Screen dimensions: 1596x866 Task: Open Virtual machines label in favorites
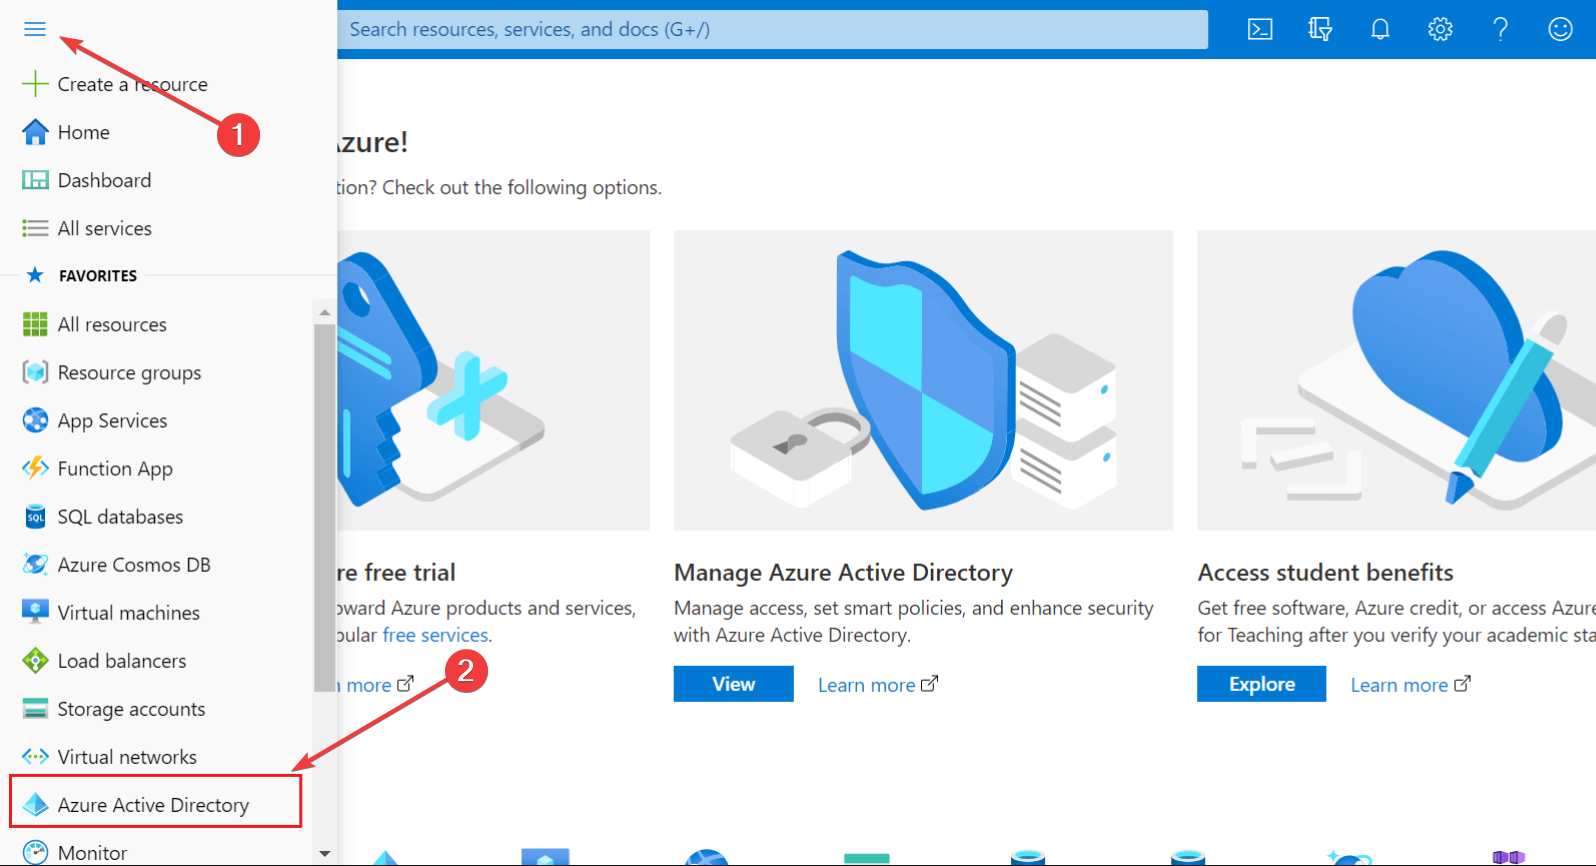click(x=128, y=613)
